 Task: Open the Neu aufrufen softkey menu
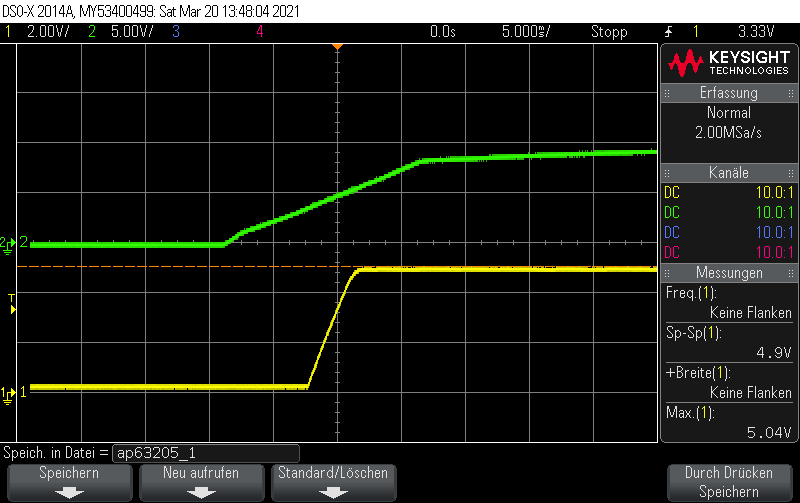click(201, 482)
